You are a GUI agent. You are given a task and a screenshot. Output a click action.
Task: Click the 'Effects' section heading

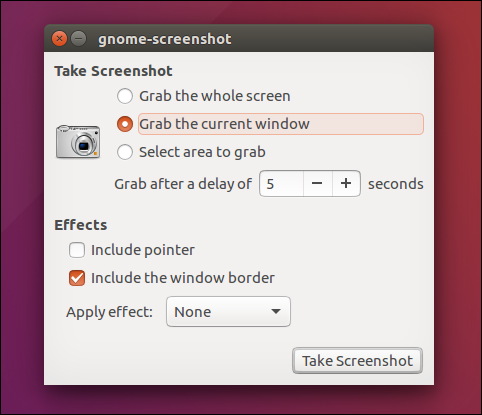[81, 225]
